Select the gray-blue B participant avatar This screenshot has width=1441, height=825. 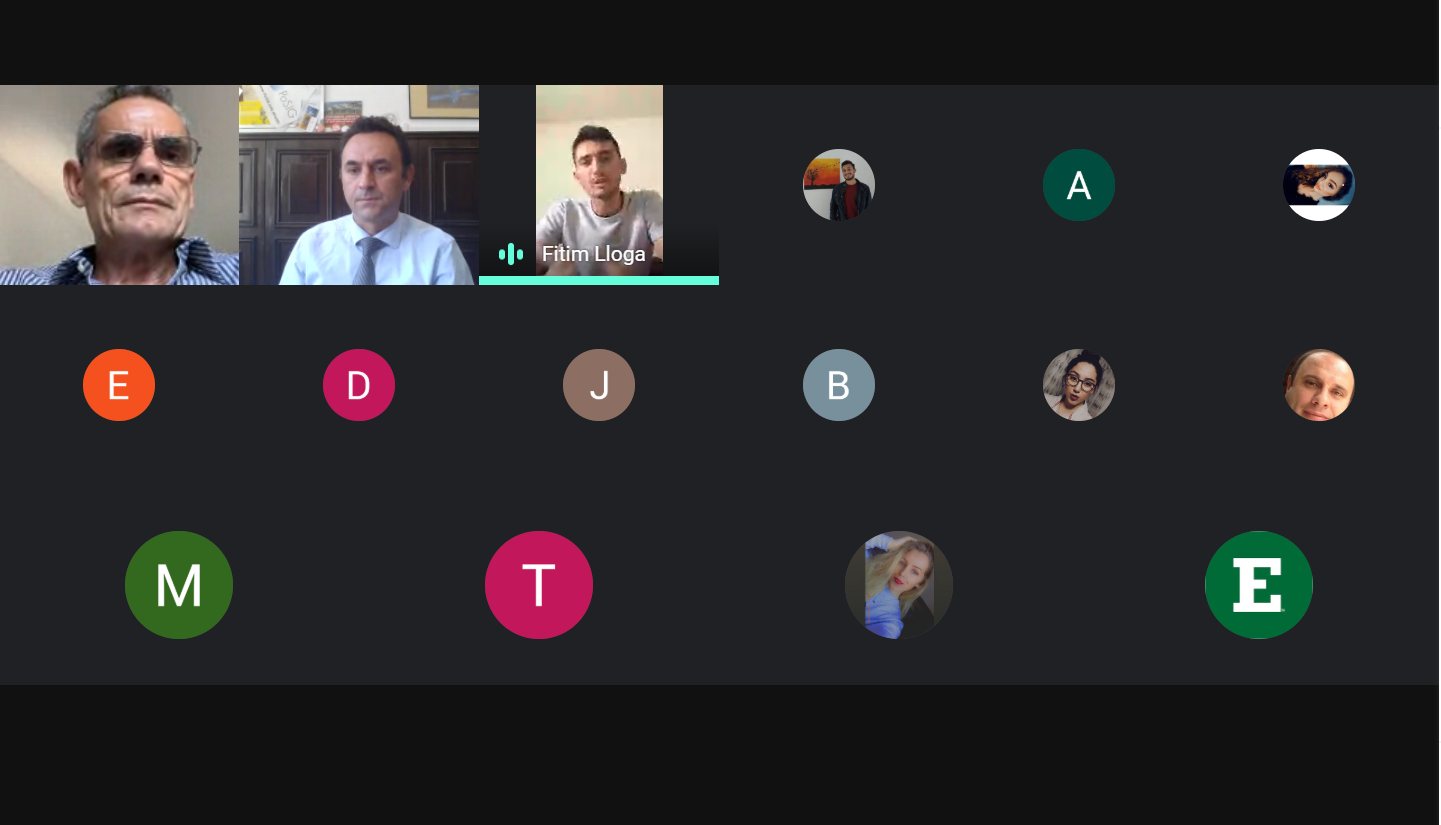point(839,385)
